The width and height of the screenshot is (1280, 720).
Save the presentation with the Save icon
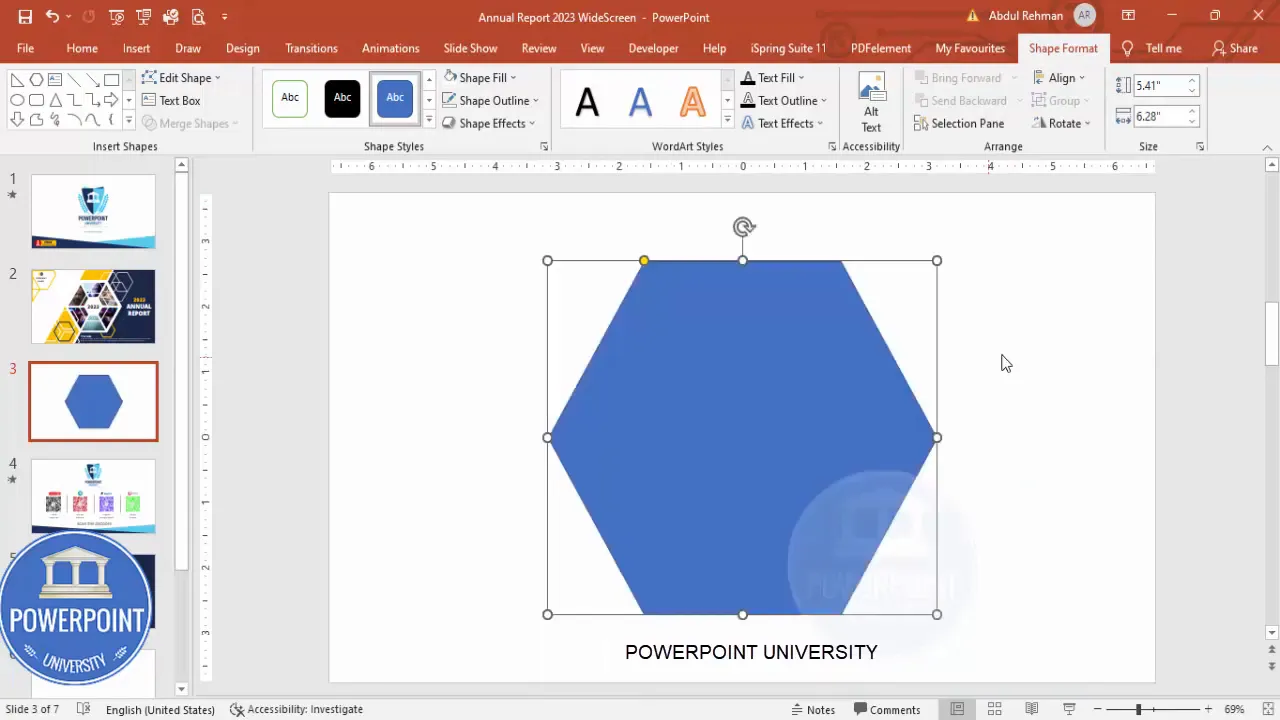tap(25, 17)
